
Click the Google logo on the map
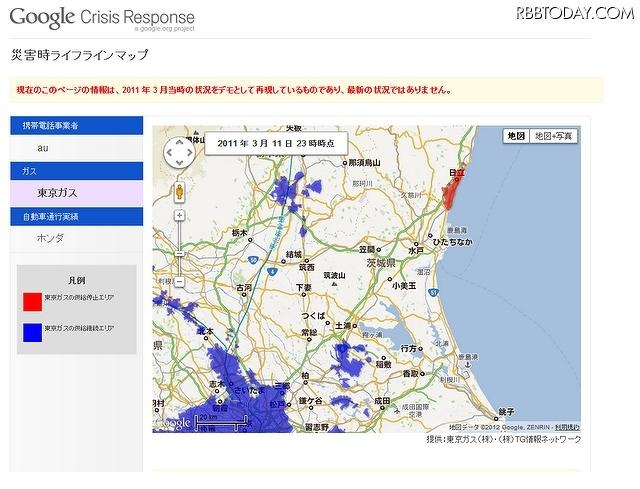click(174, 423)
